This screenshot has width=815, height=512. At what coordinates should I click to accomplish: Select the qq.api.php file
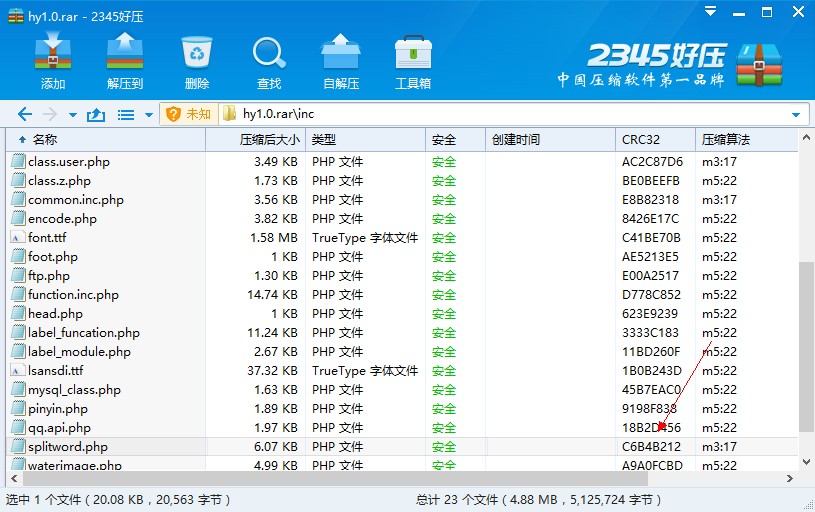pos(59,428)
